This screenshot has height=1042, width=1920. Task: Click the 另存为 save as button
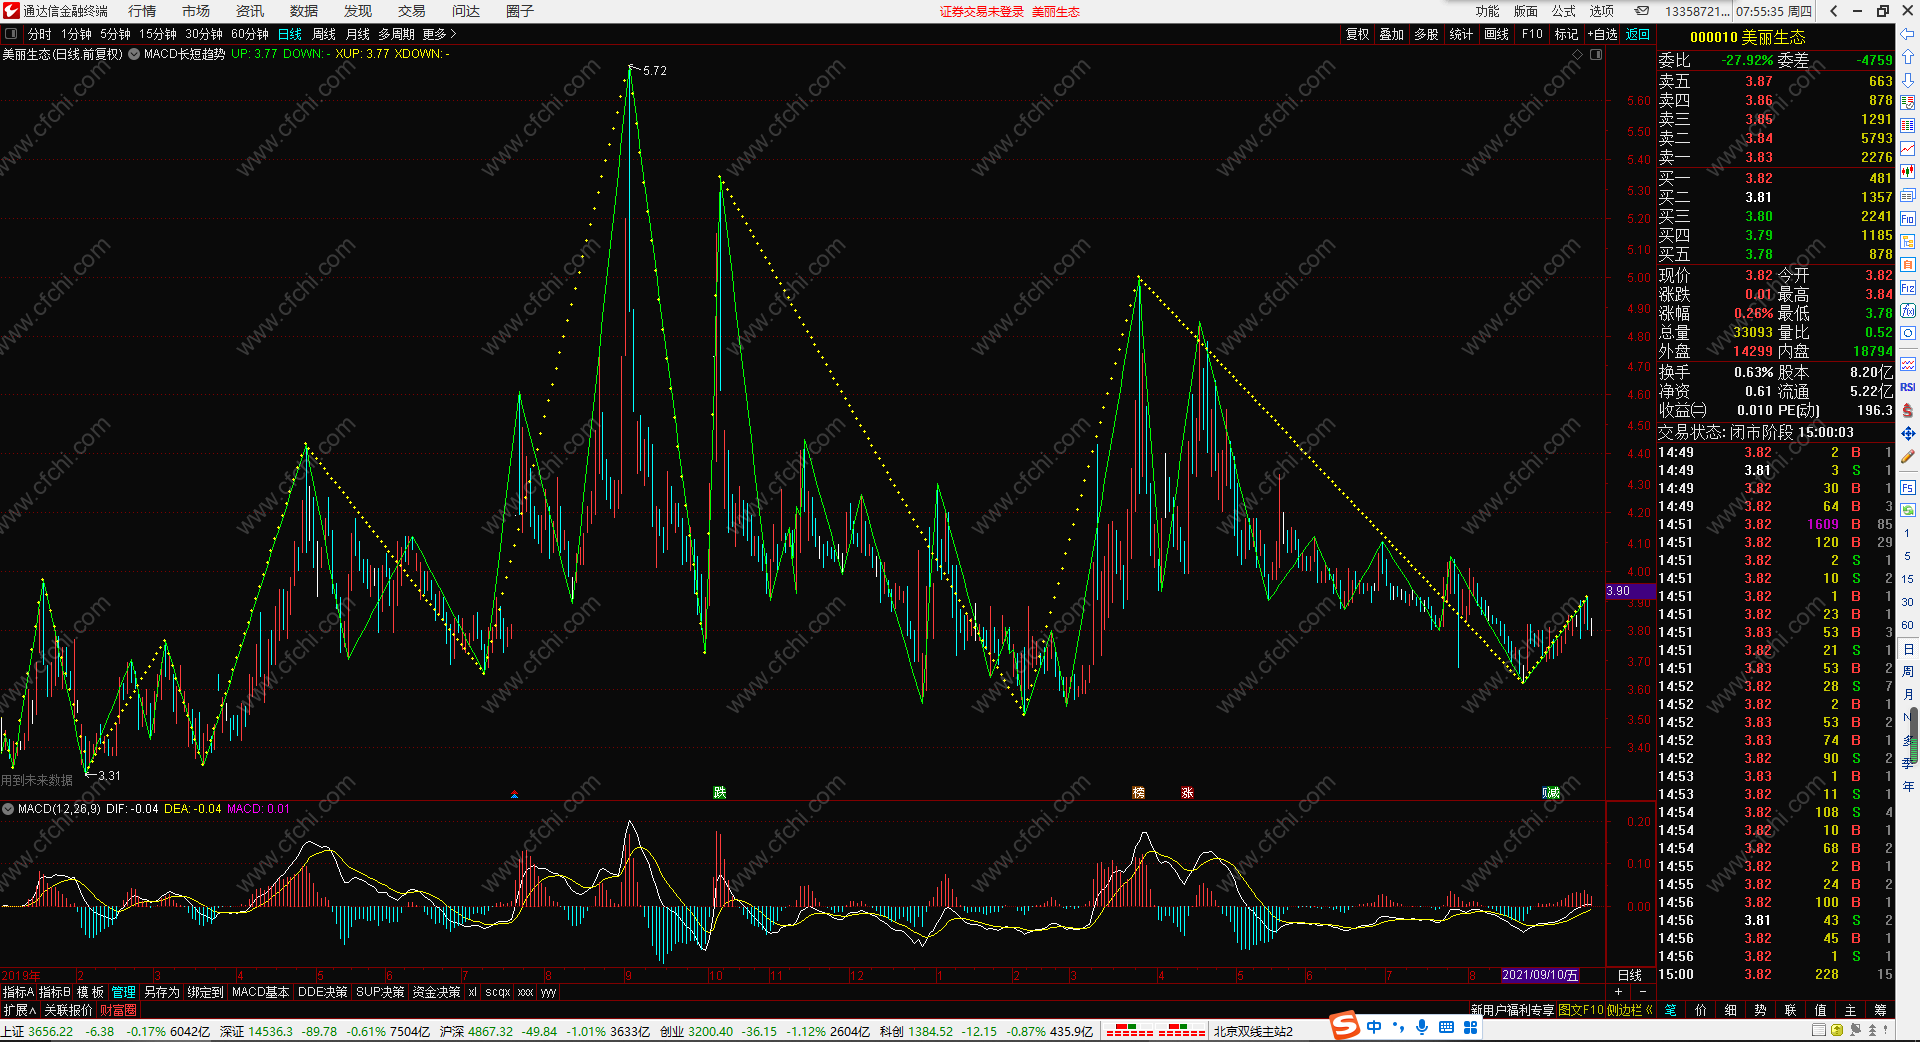(x=162, y=992)
